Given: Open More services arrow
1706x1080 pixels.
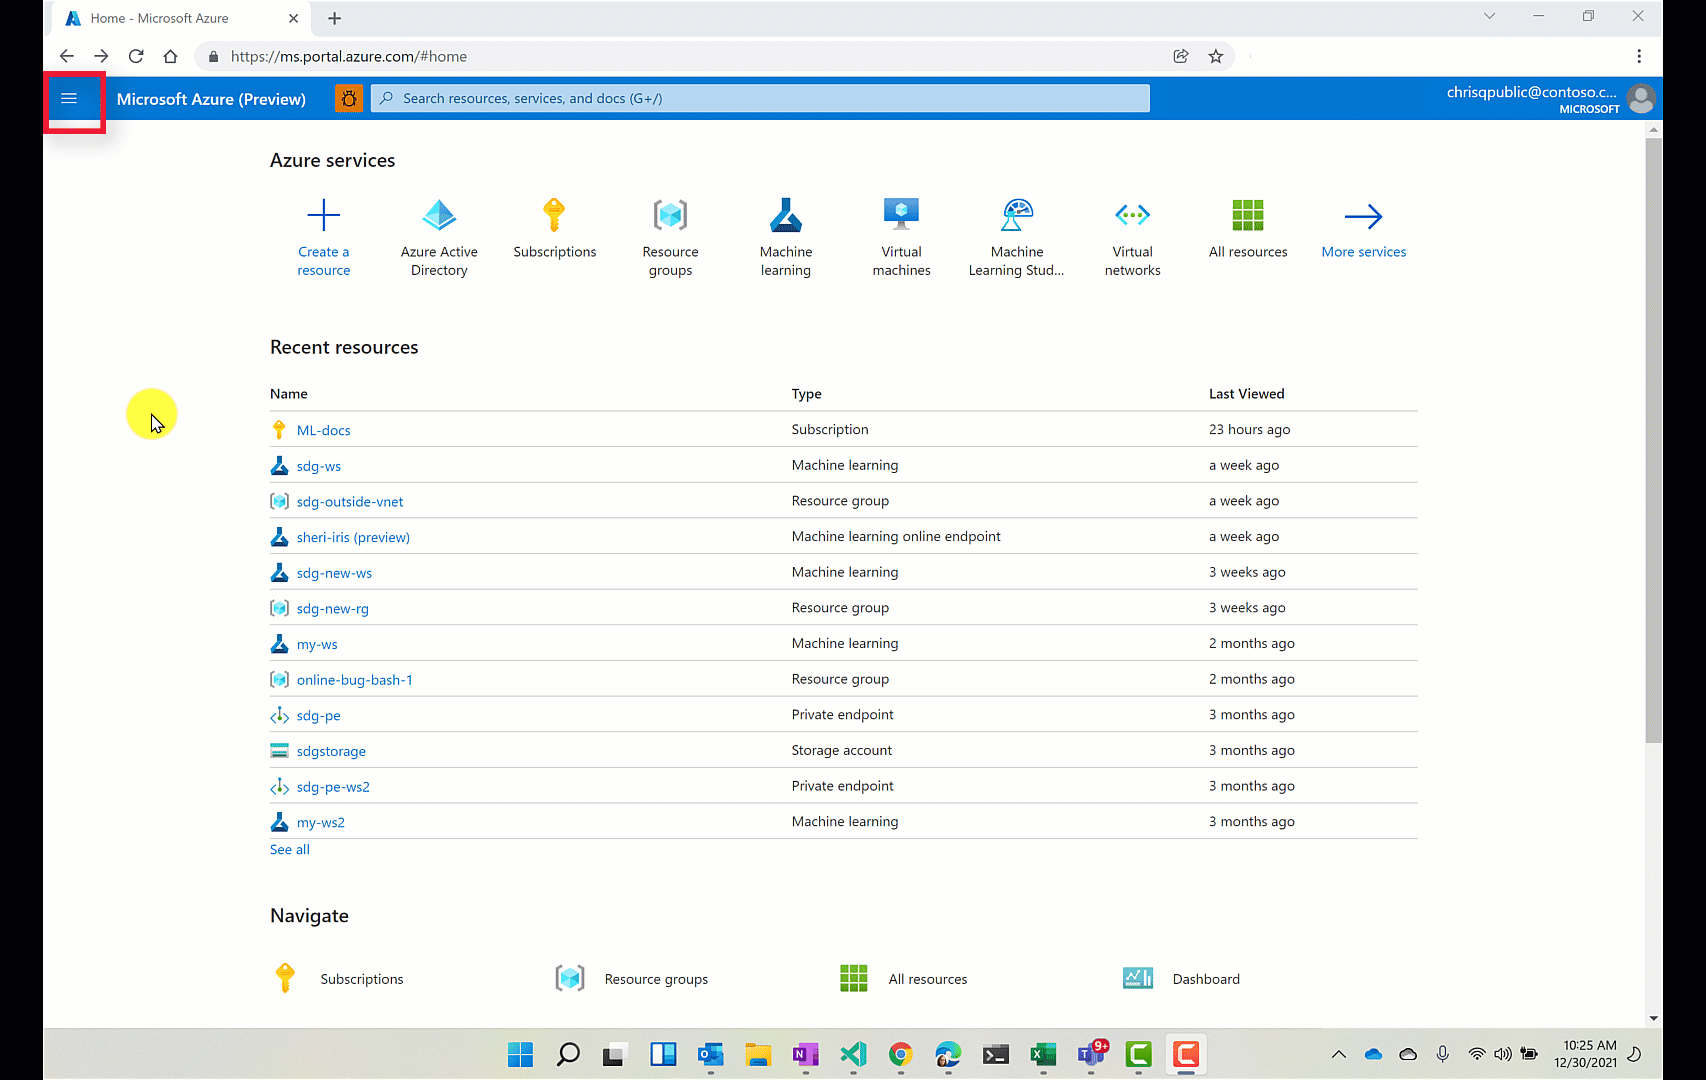Looking at the screenshot, I should tap(1363, 217).
